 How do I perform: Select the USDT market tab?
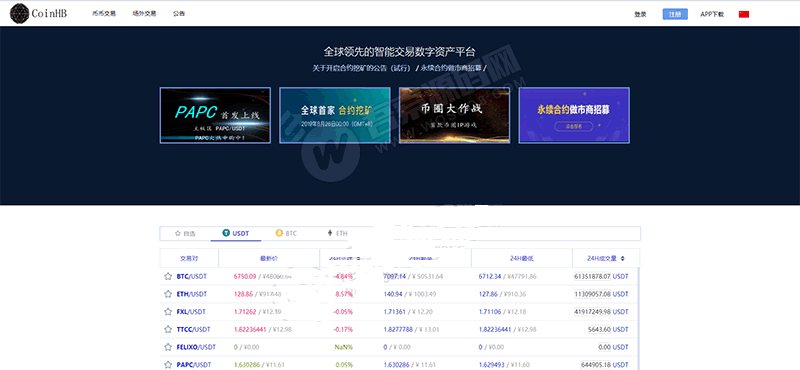click(x=236, y=233)
